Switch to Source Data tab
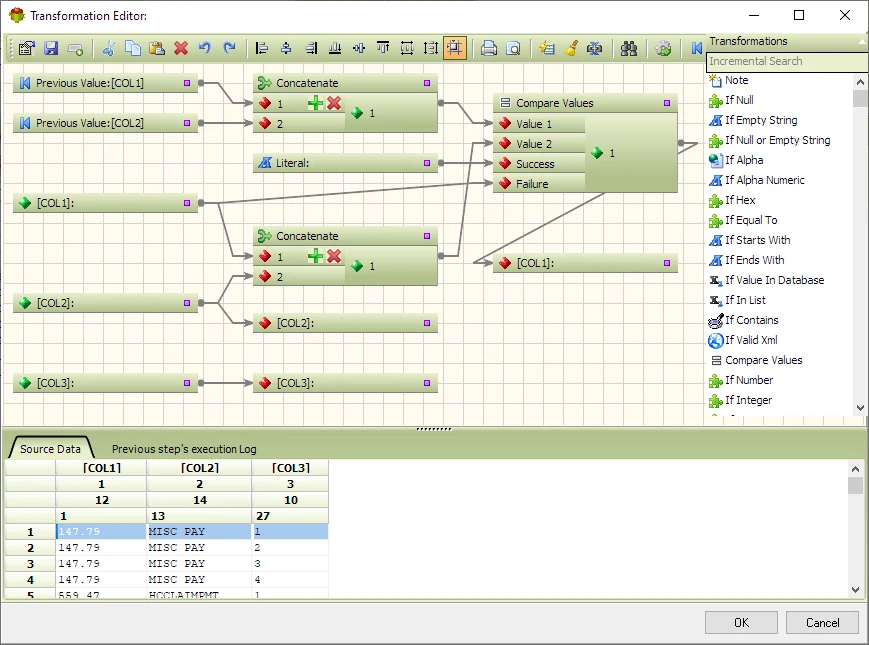869x645 pixels. [50, 449]
